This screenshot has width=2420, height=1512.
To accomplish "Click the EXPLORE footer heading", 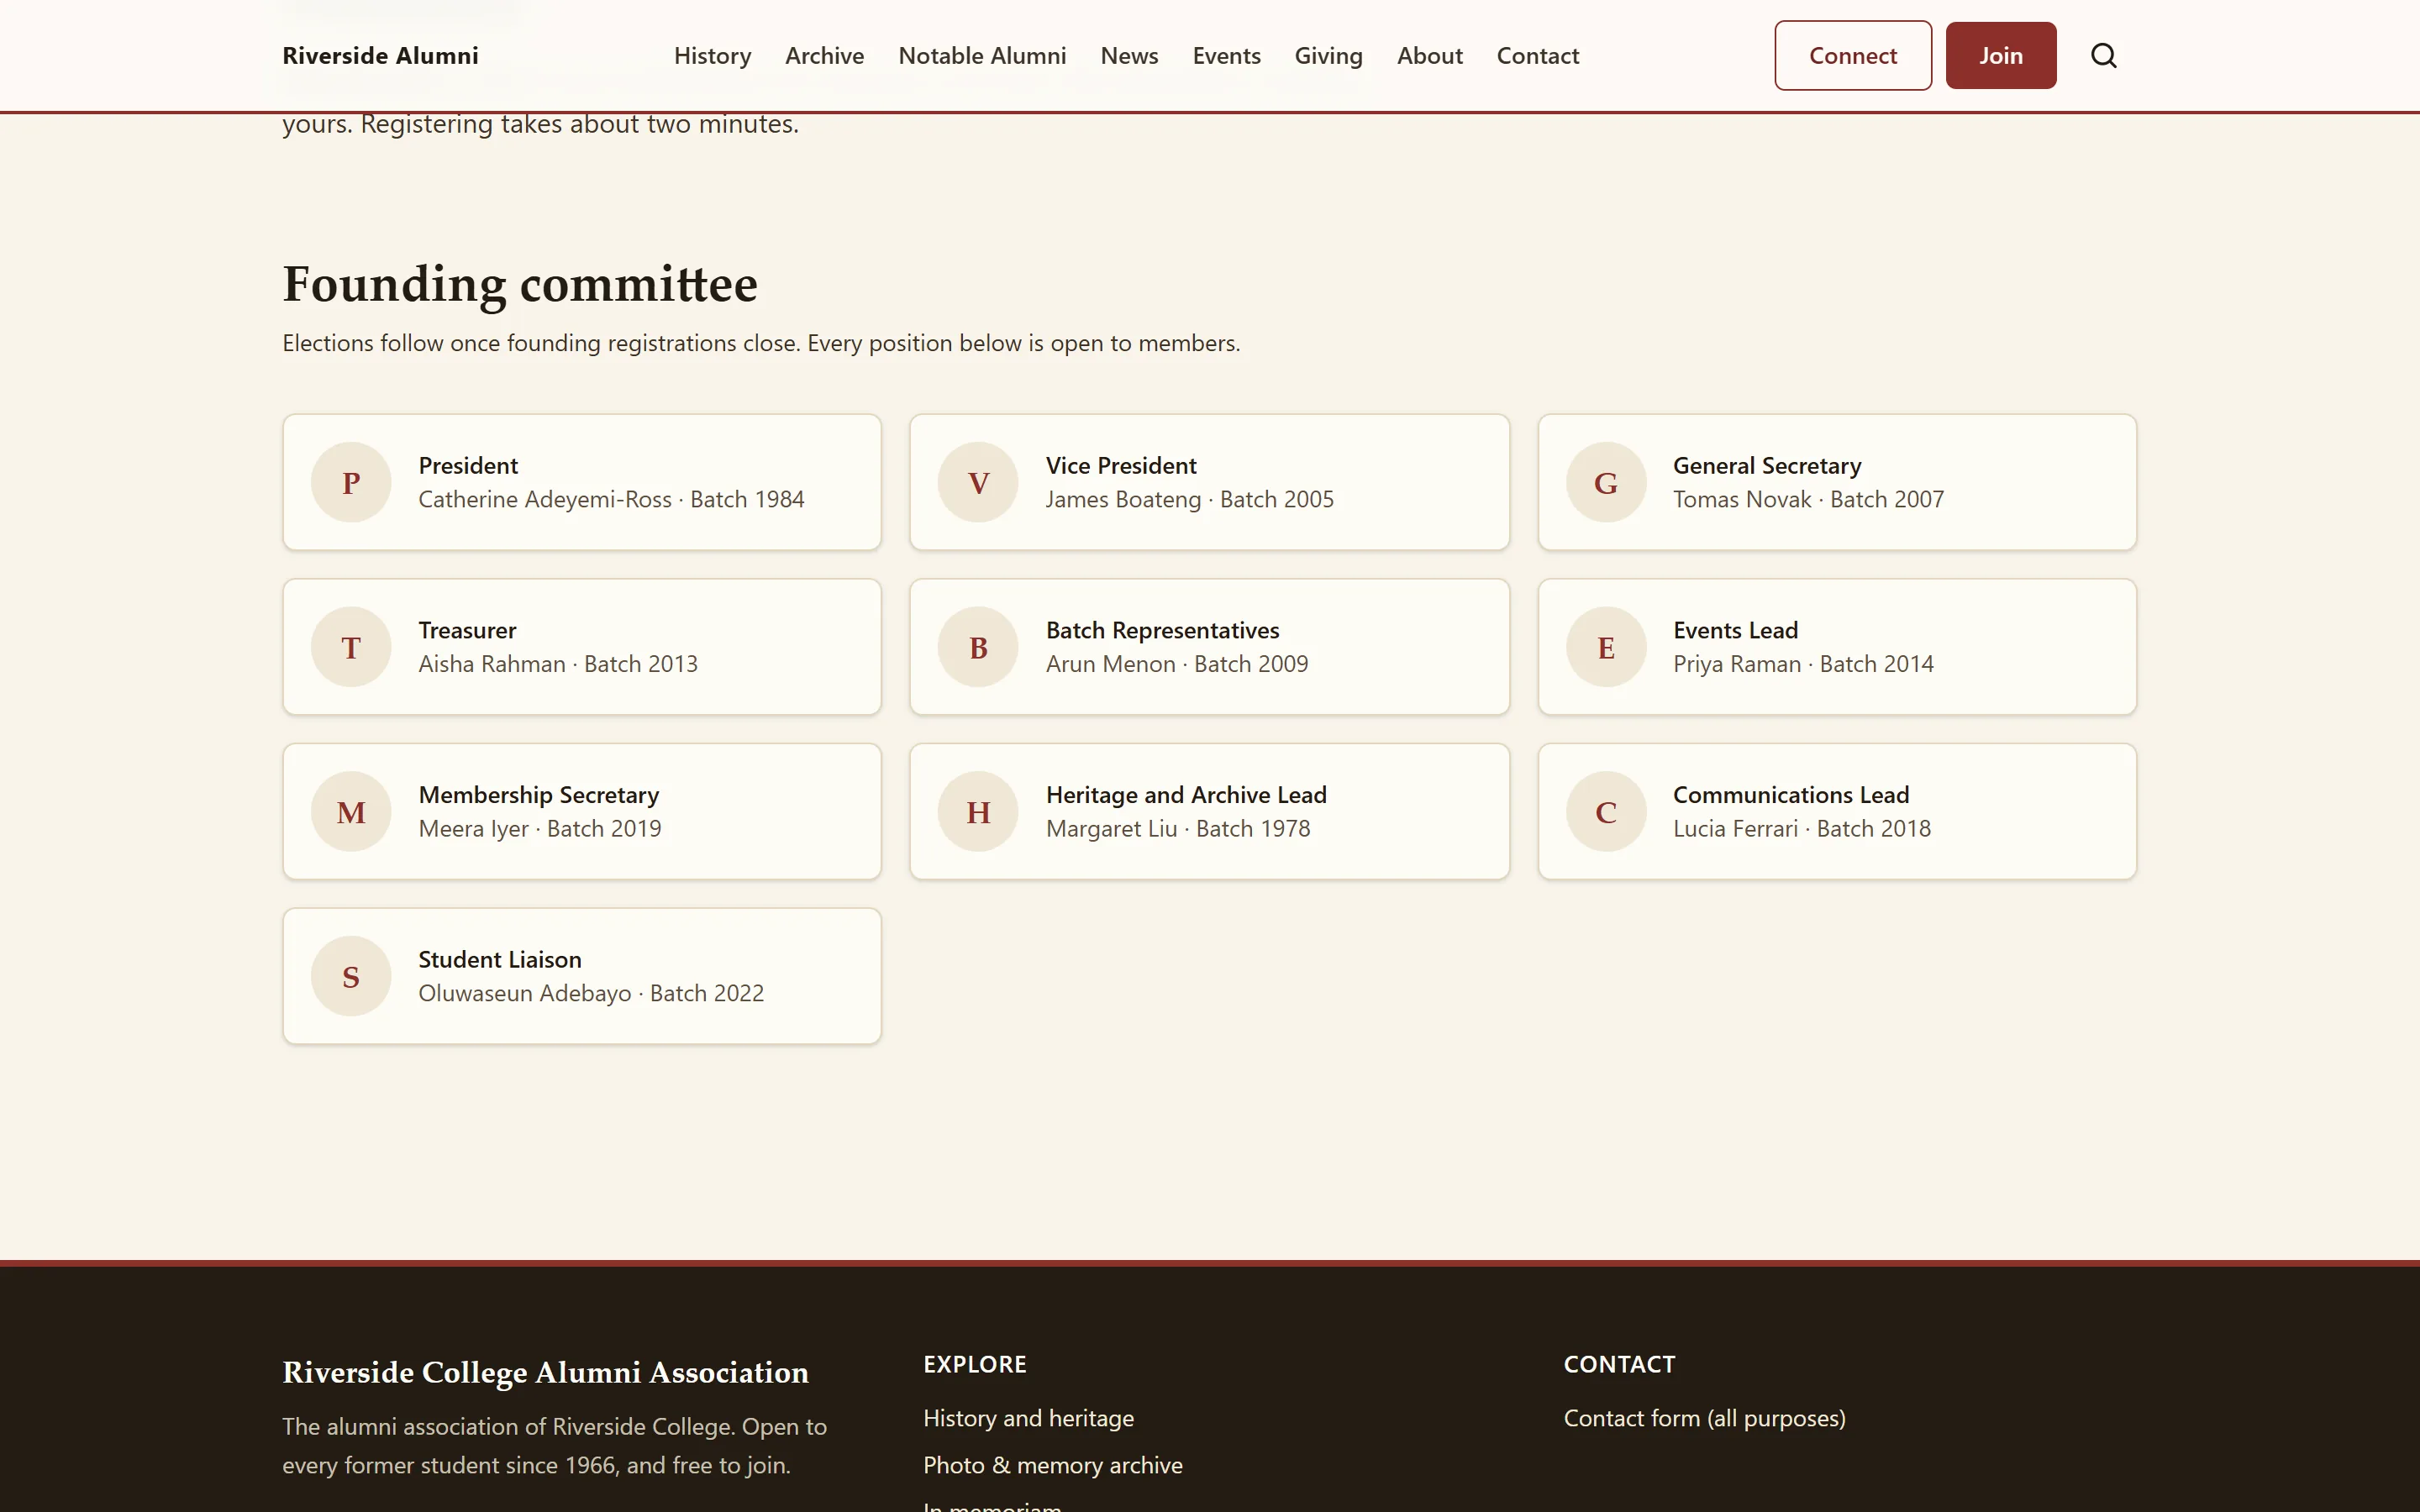I will 975,1364.
